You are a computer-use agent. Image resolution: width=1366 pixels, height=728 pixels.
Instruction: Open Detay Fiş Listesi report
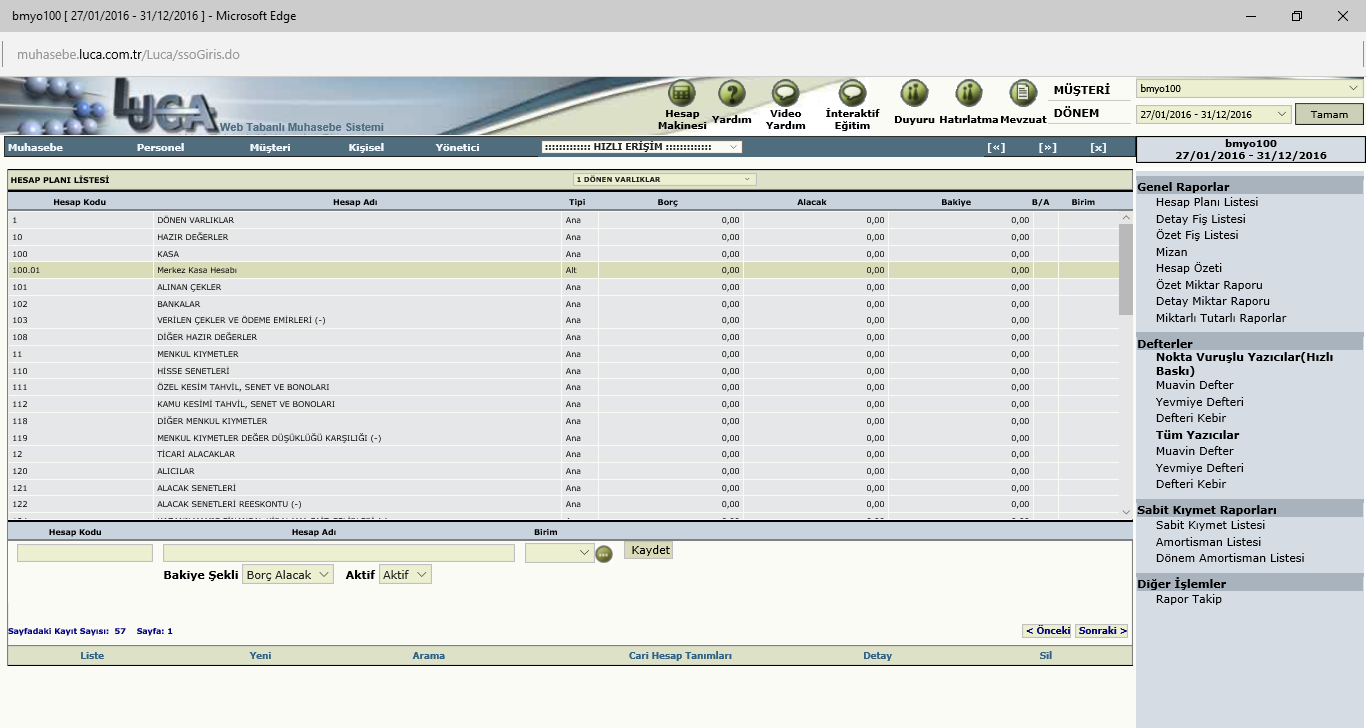[1201, 219]
